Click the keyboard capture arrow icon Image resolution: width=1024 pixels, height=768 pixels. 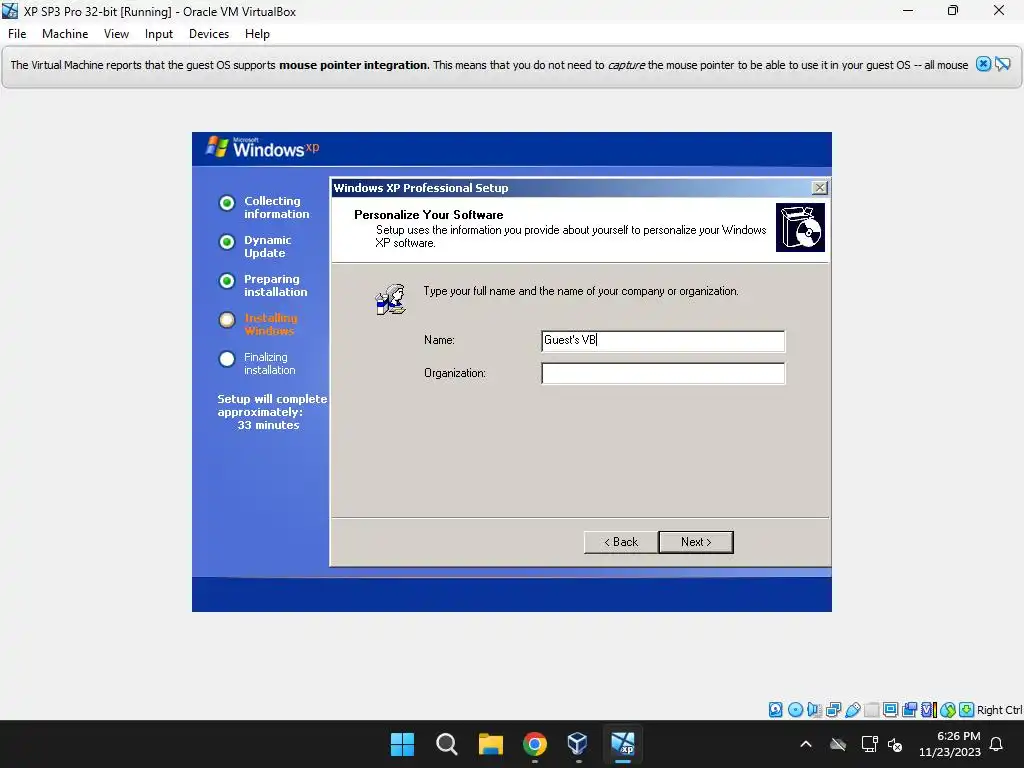point(967,710)
